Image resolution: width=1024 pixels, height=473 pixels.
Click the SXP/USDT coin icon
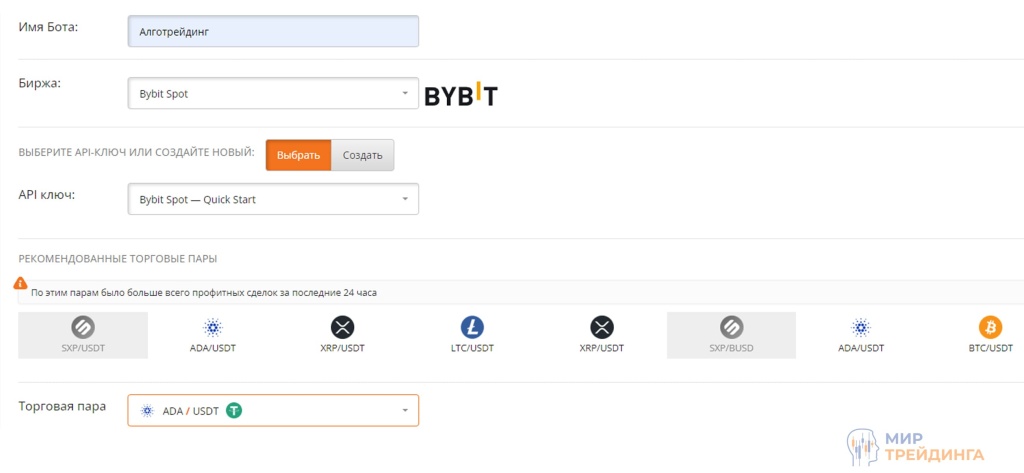coord(83,326)
